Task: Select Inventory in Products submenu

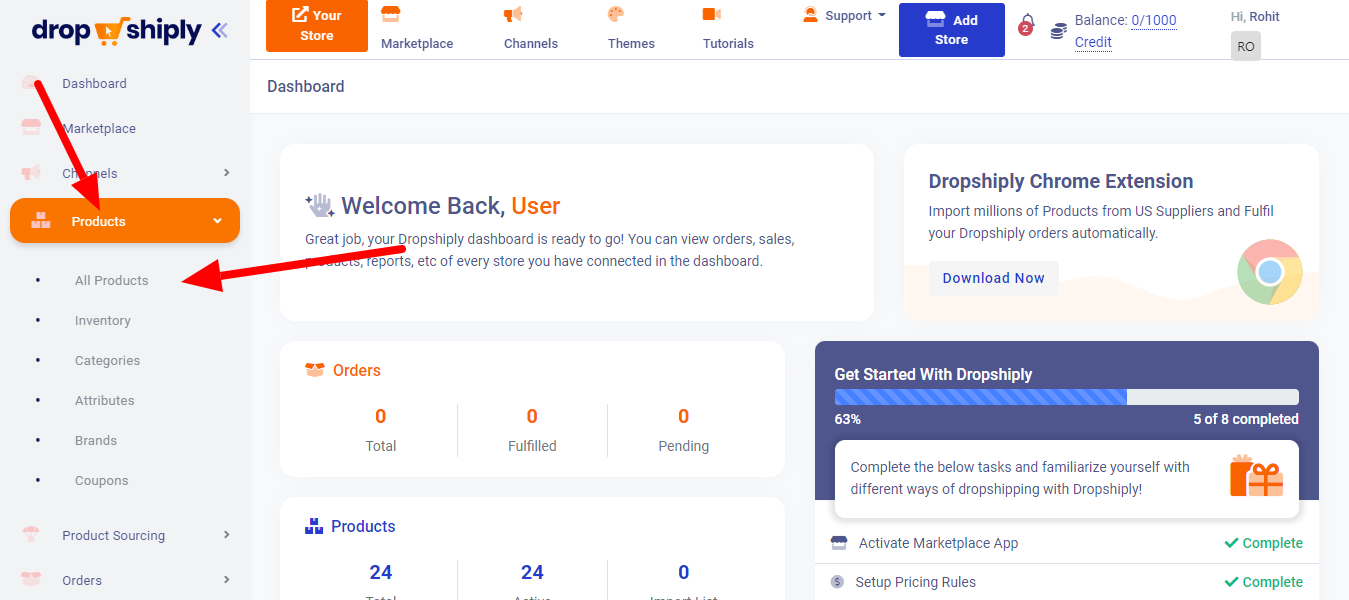Action: (103, 321)
